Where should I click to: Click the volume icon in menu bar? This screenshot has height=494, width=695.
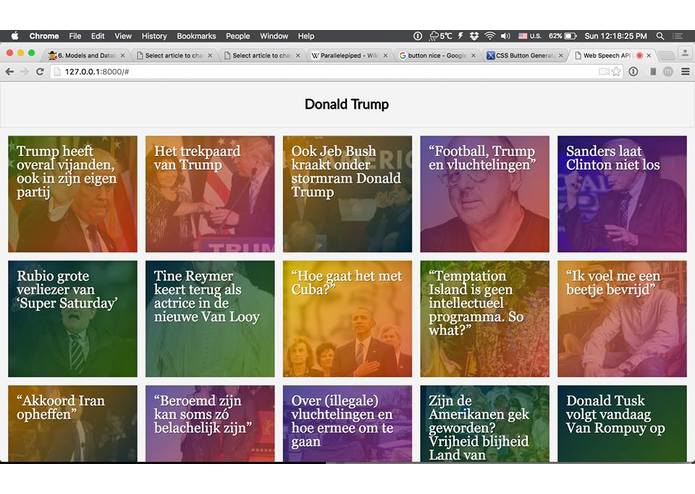tap(505, 36)
